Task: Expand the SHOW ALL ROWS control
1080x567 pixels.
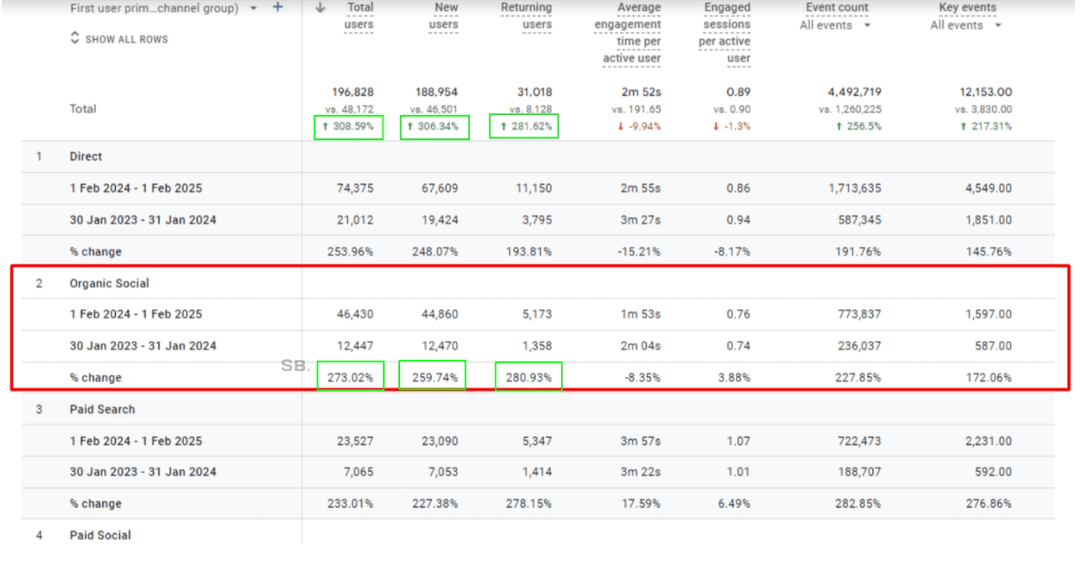Action: (x=119, y=39)
